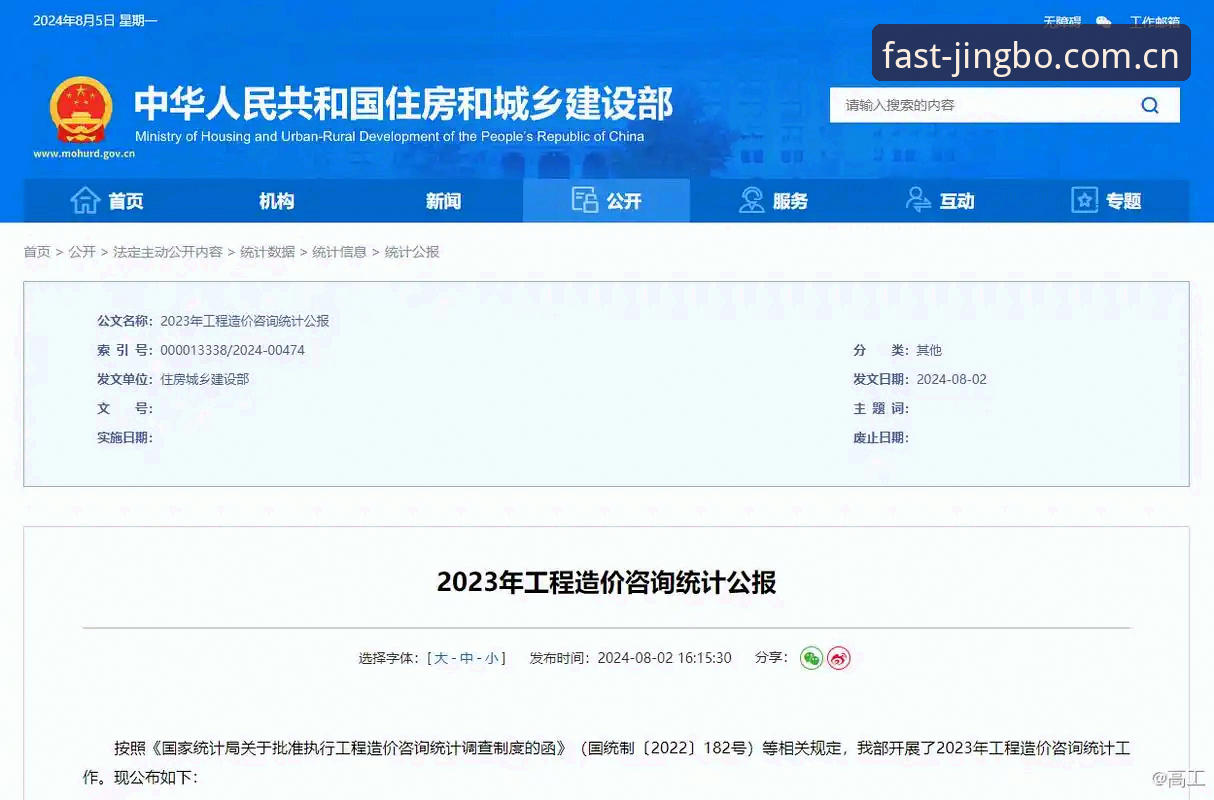Click the document icon beside 公开
The height and width of the screenshot is (800, 1214).
click(584, 200)
